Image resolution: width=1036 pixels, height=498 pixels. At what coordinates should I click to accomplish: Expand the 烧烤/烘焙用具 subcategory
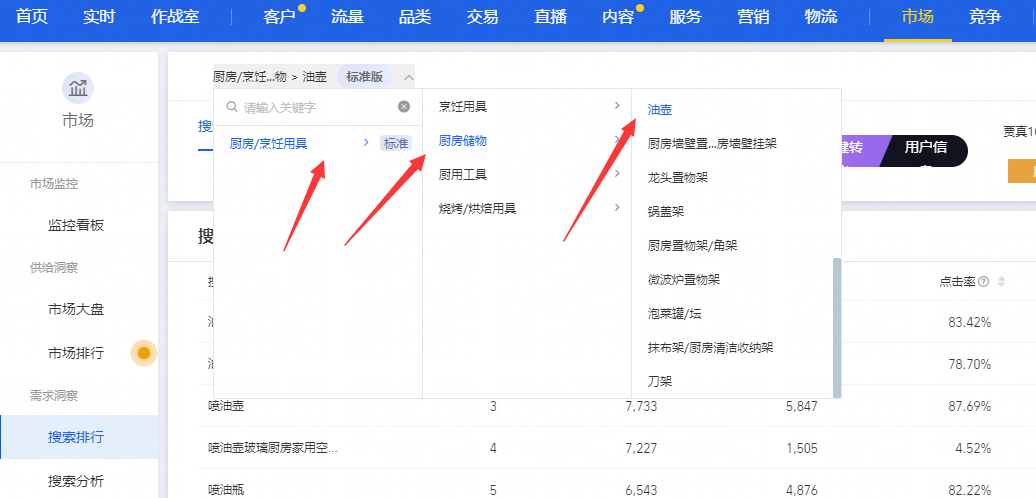[x=617, y=208]
